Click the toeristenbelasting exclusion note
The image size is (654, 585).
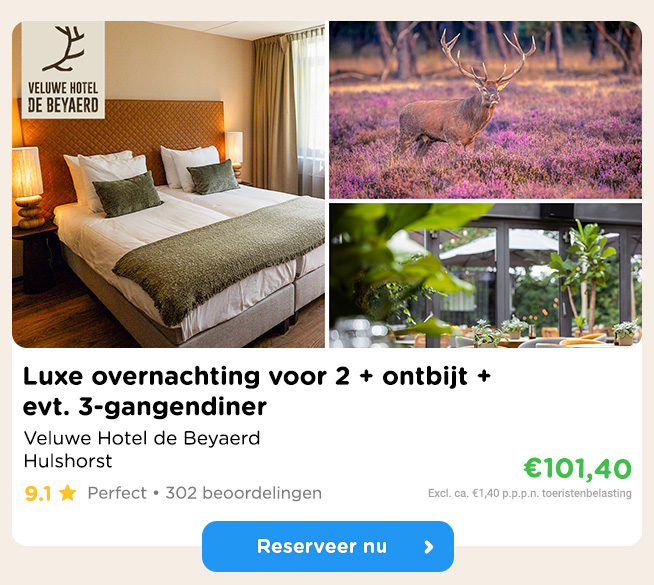tap(530, 494)
